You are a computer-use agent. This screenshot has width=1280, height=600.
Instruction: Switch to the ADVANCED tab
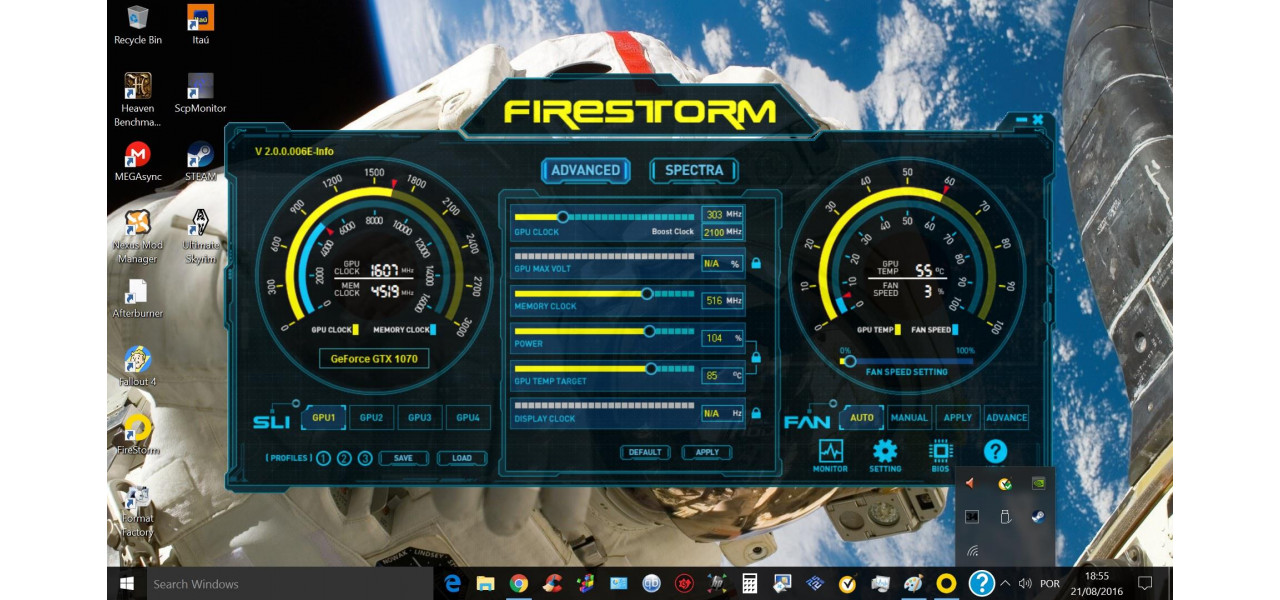tap(586, 170)
